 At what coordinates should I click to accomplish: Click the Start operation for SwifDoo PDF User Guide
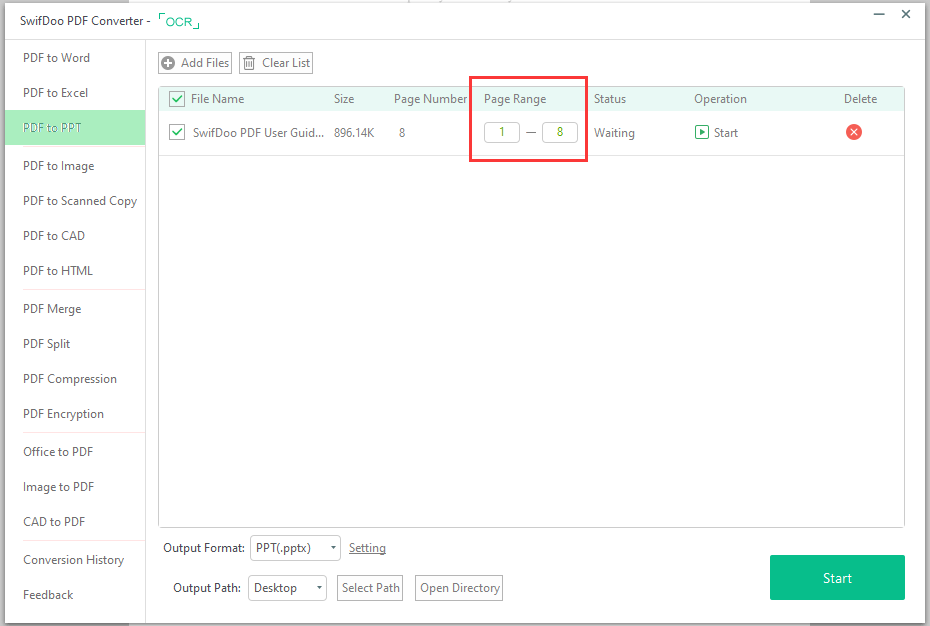(x=716, y=132)
